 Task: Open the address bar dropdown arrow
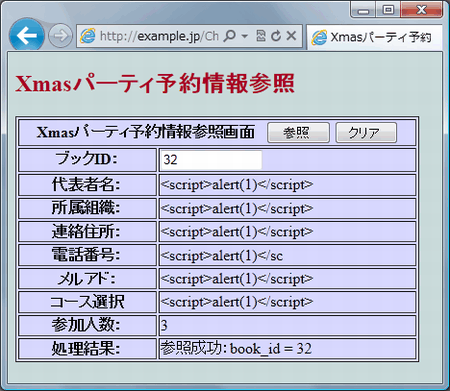tap(245, 36)
